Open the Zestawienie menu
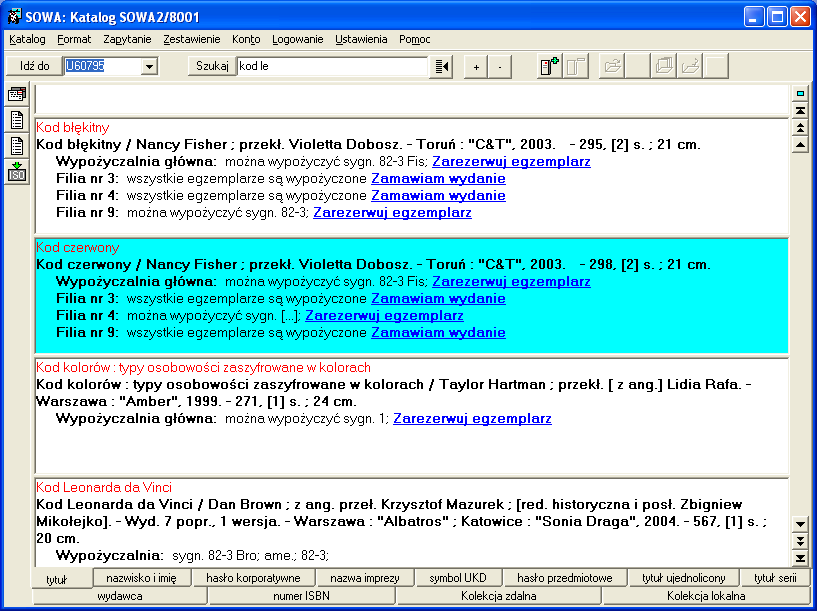The width and height of the screenshot is (817, 611). coord(192,39)
